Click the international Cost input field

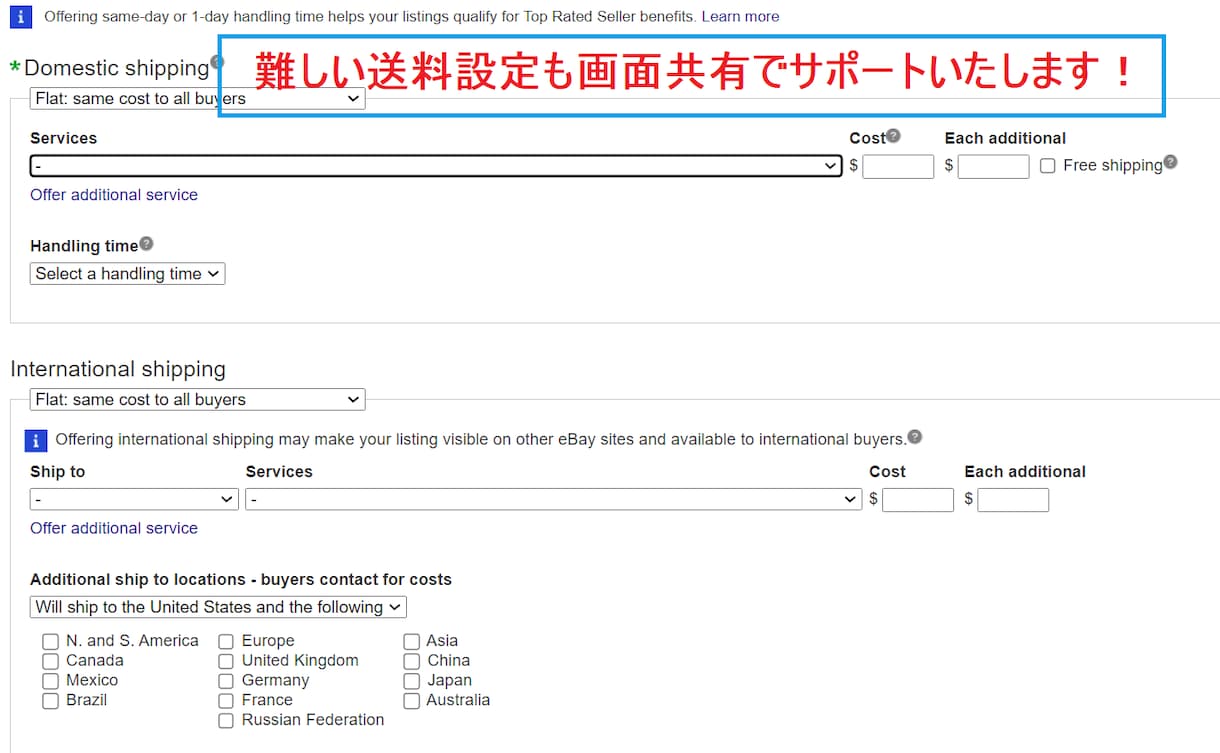pyautogui.click(x=918, y=499)
